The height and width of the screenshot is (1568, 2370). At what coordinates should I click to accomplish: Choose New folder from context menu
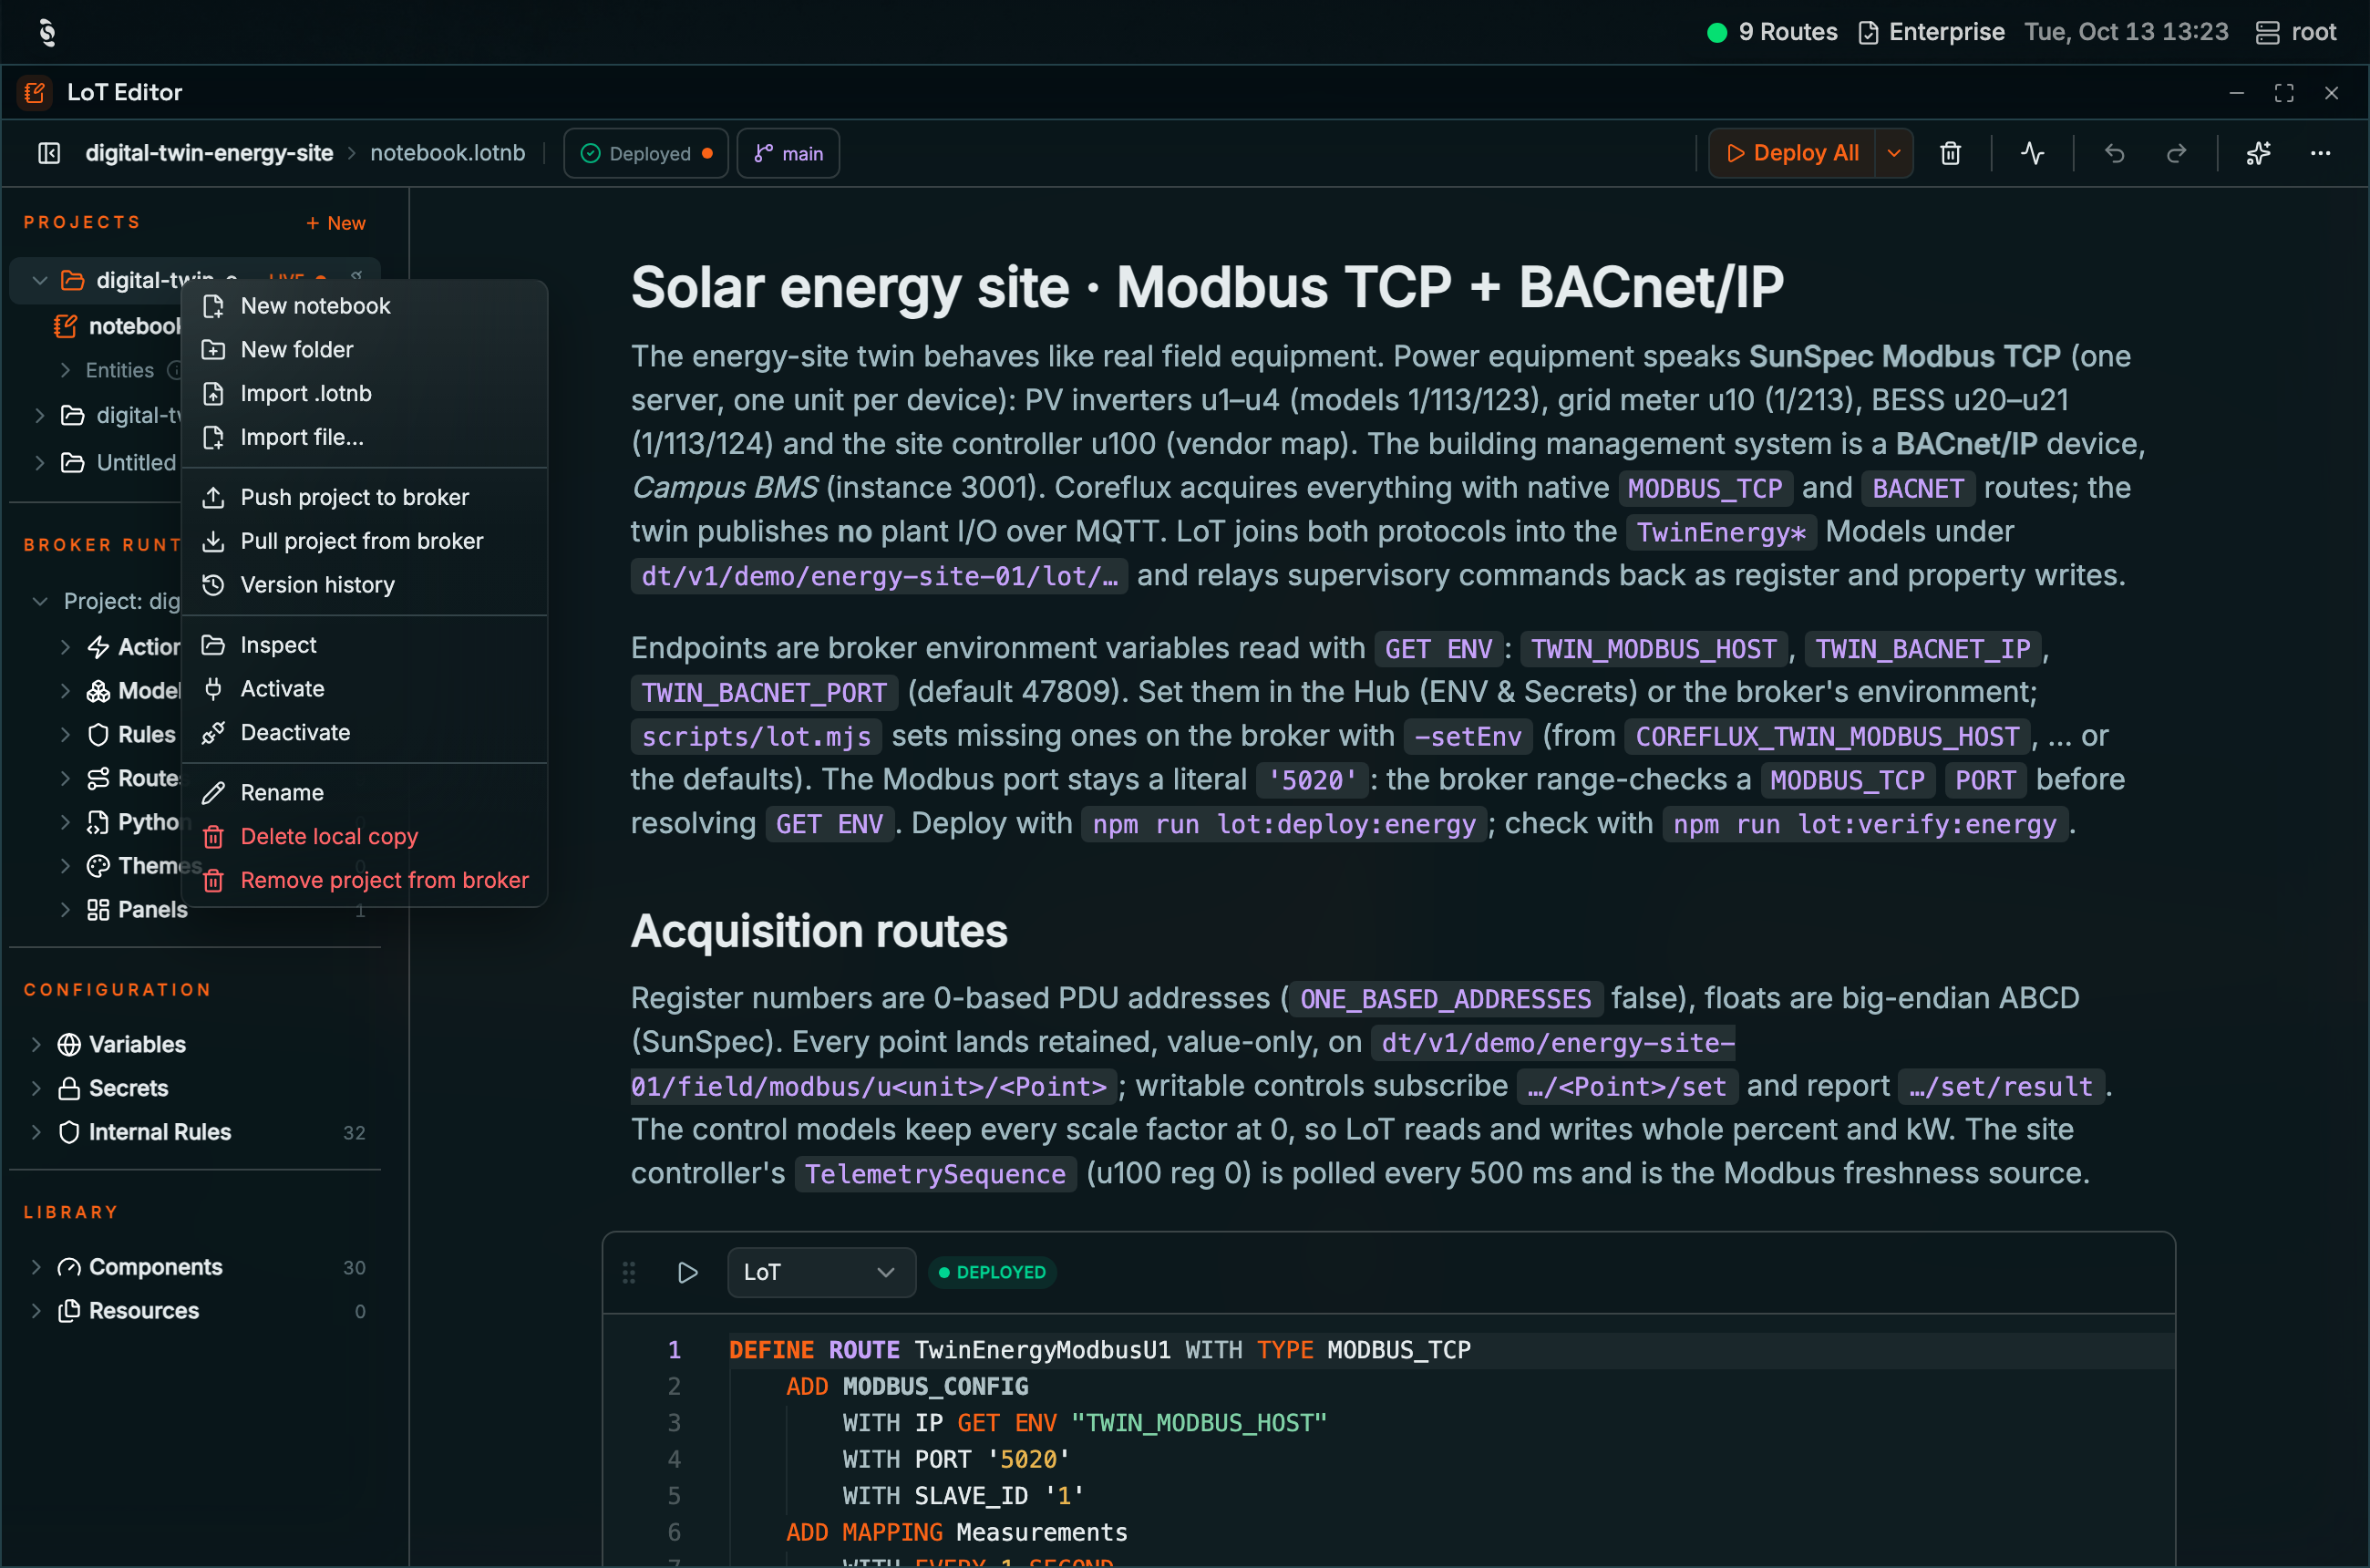coord(365,350)
